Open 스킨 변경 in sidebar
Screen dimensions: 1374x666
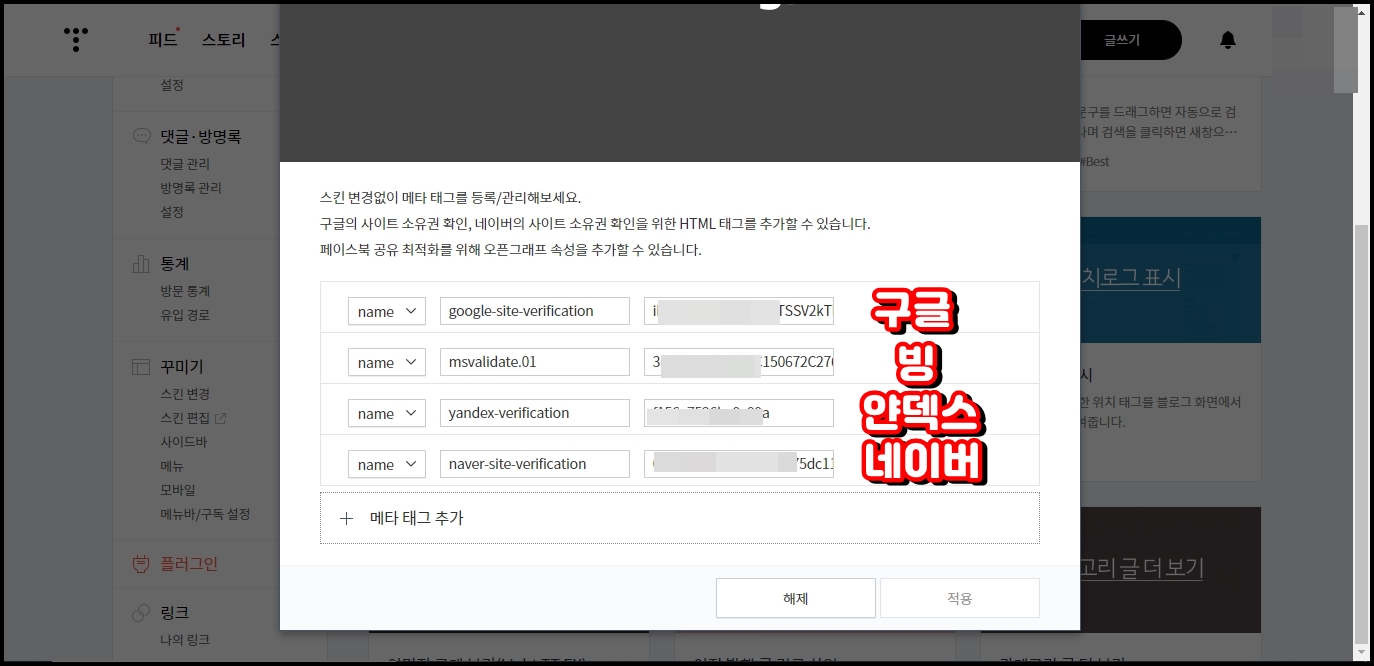185,394
